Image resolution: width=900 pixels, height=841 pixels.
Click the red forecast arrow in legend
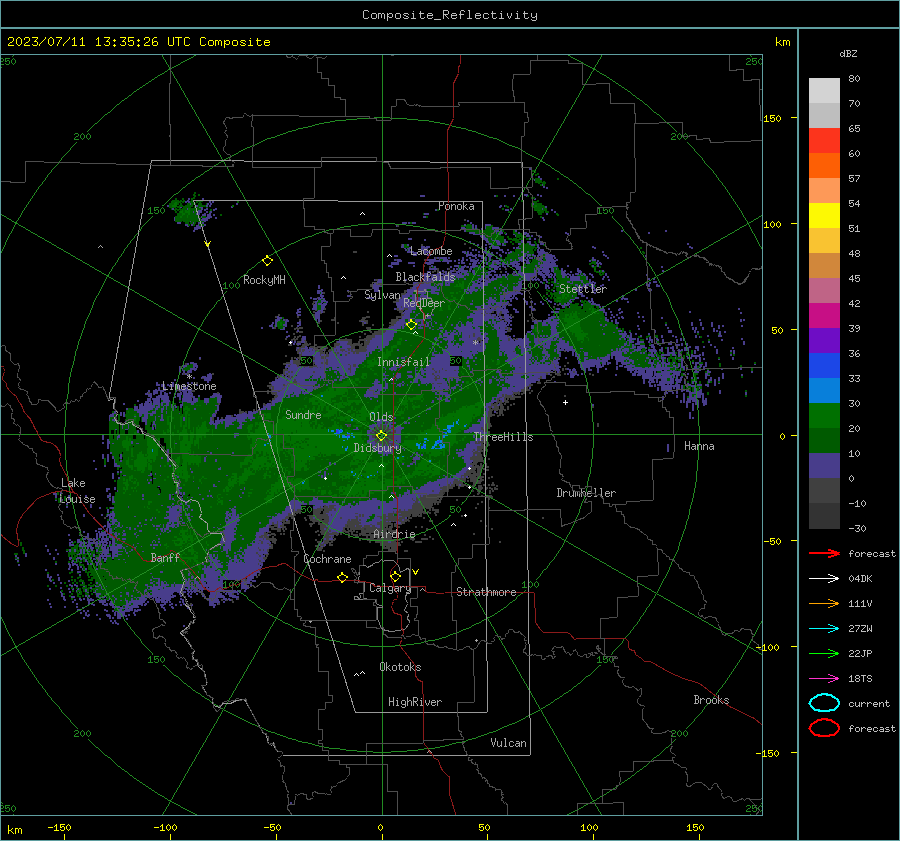[x=824, y=553]
